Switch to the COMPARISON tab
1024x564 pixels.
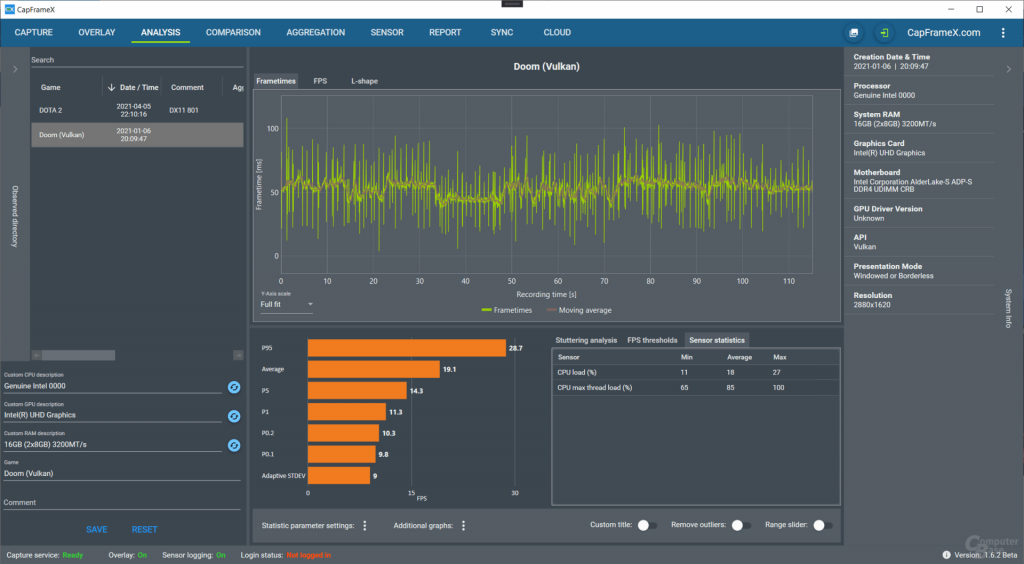coord(233,32)
